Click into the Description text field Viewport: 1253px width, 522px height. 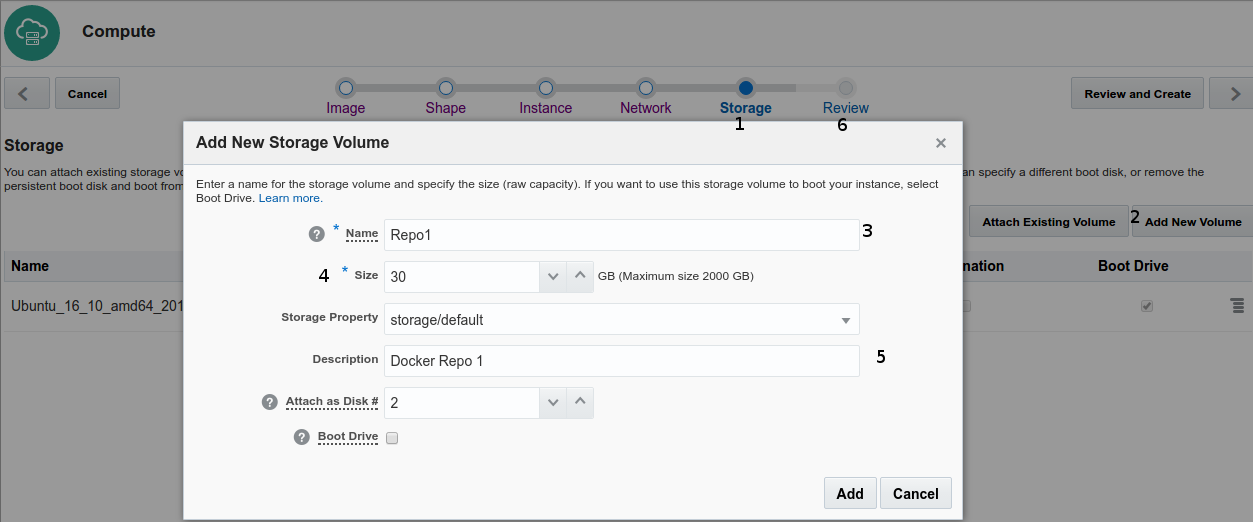(621, 361)
